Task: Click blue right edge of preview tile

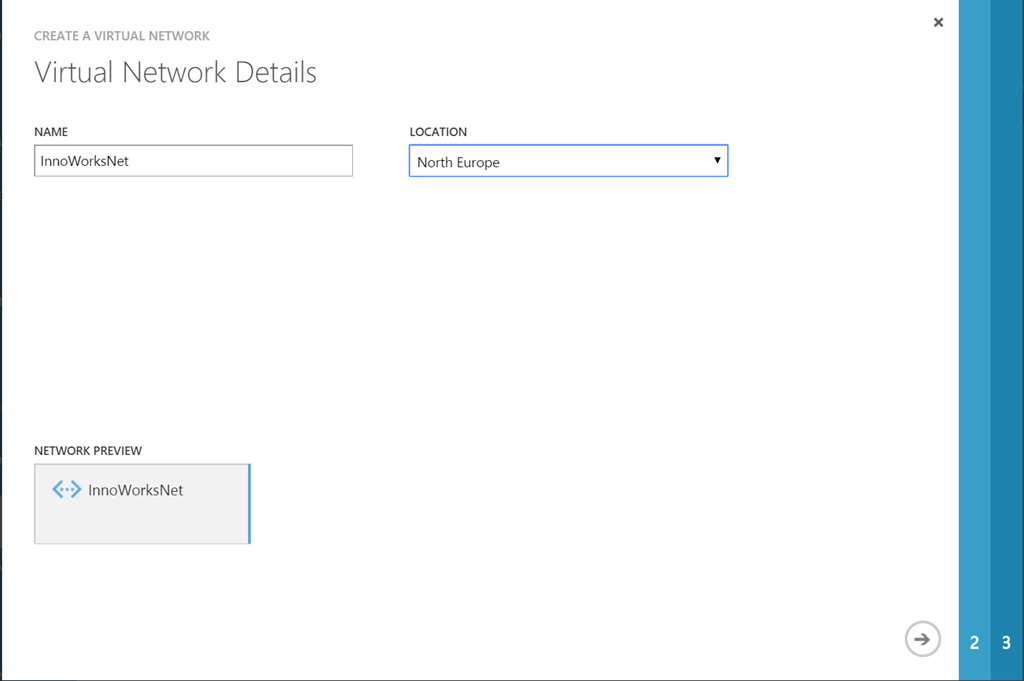Action: pos(249,504)
